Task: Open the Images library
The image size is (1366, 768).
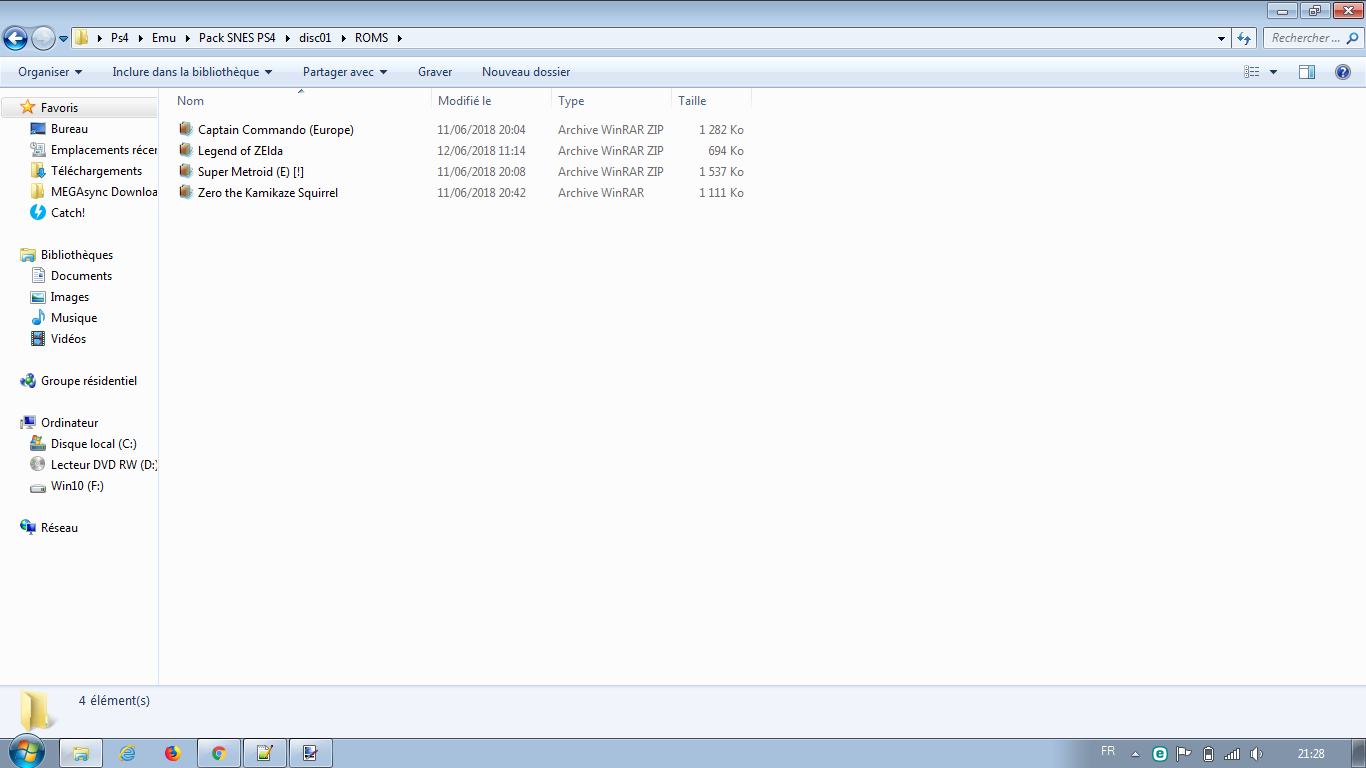Action: tap(70, 297)
